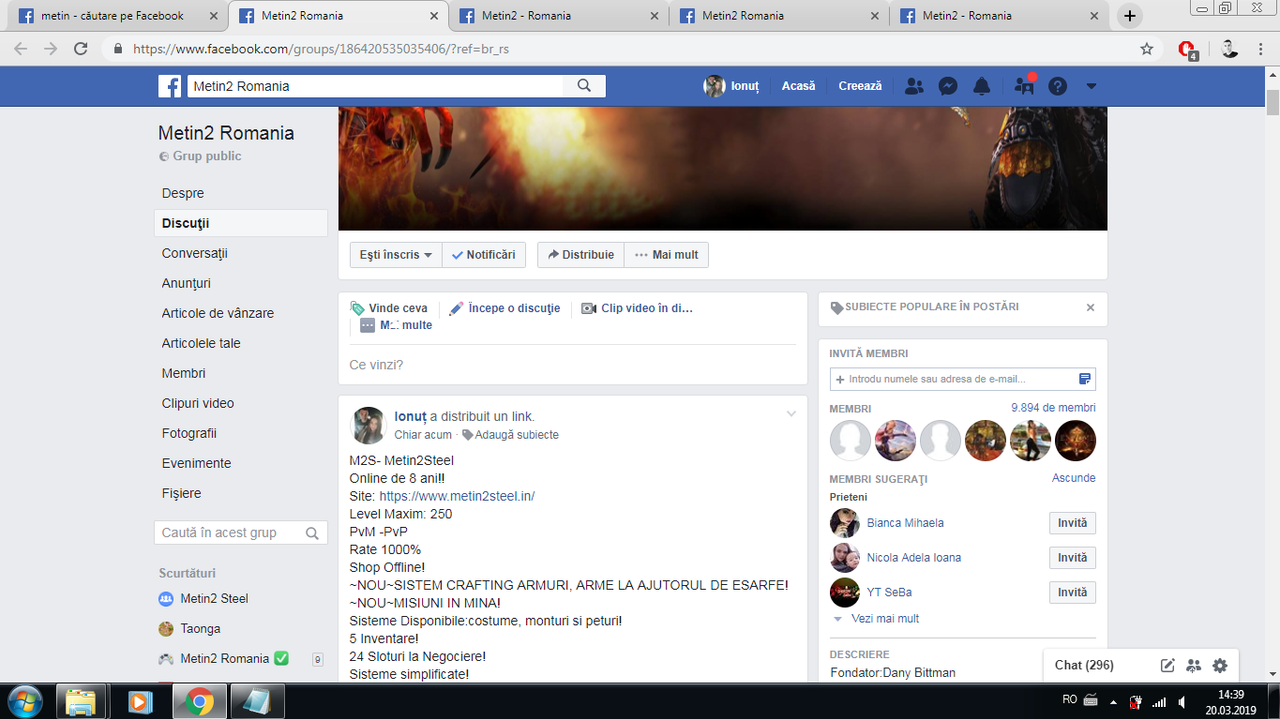1280x719 pixels.
Task: Select Începe o discuție option
Action: coord(505,308)
